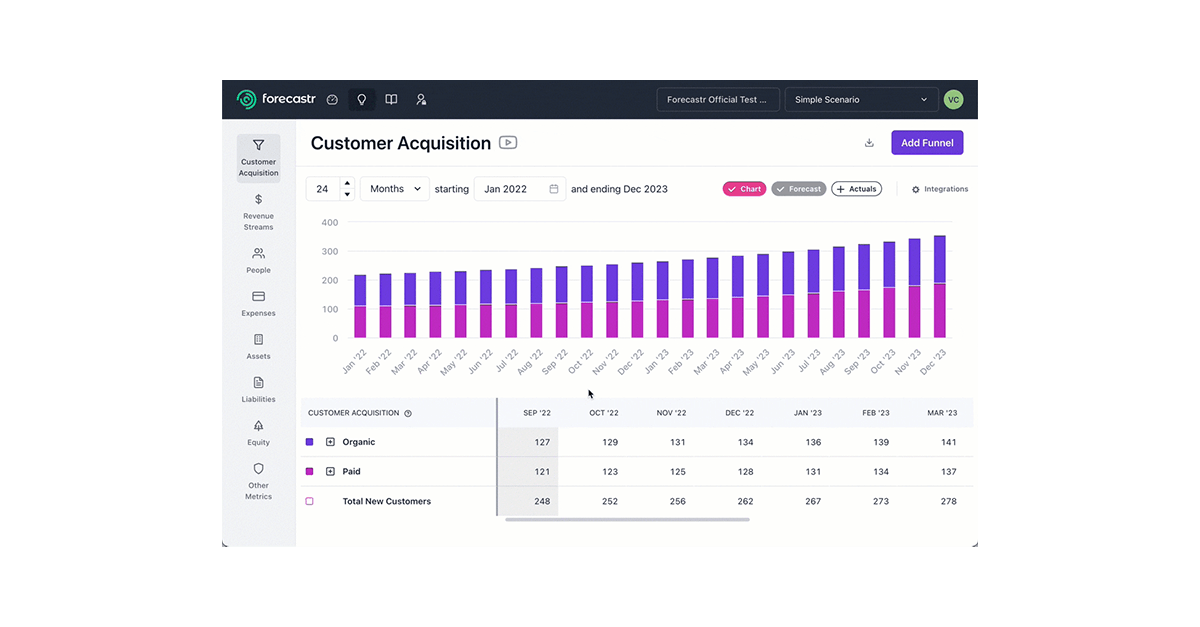Screen dimensions: 1200x627
Task: Select total value 278 for Mar '23
Action: click(x=948, y=501)
